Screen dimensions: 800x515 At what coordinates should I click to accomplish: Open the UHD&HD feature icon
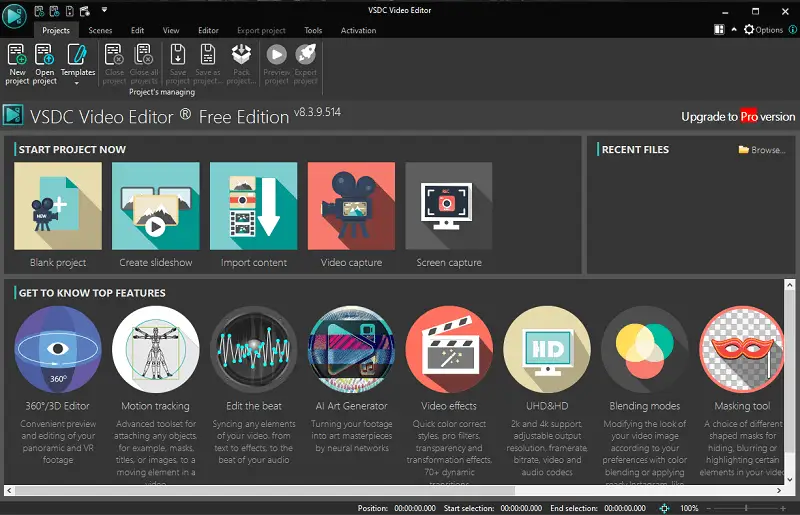click(x=547, y=349)
